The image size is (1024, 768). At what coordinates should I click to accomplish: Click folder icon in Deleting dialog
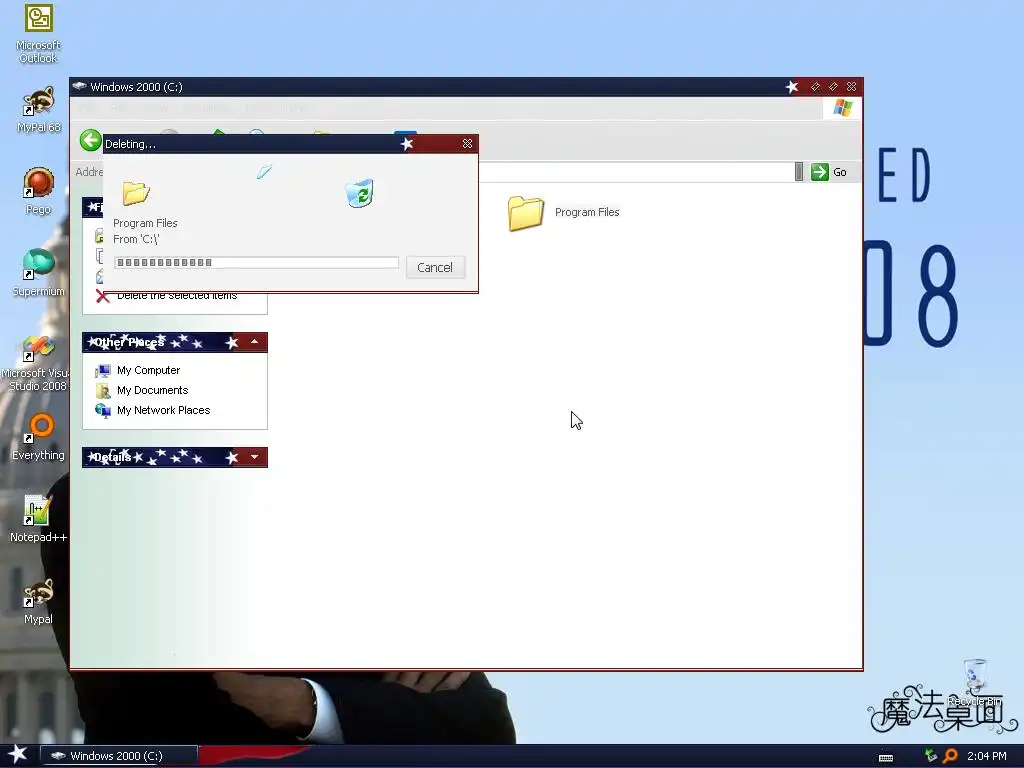click(x=136, y=193)
